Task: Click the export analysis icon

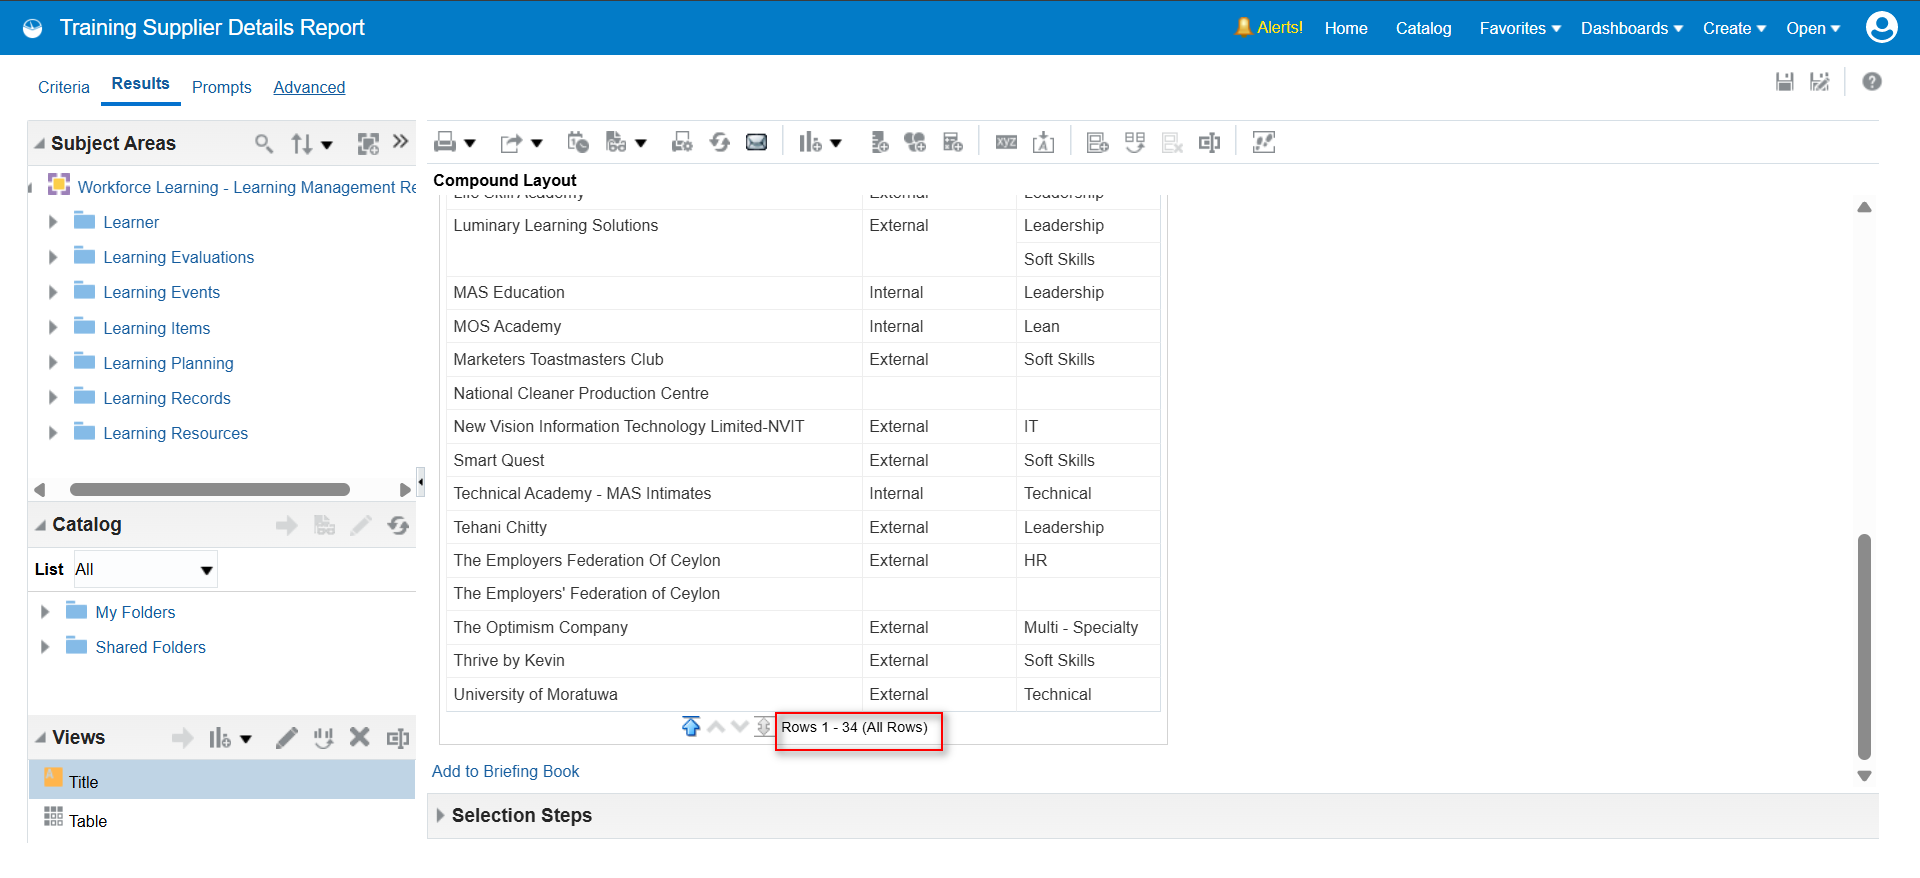Action: tap(511, 143)
